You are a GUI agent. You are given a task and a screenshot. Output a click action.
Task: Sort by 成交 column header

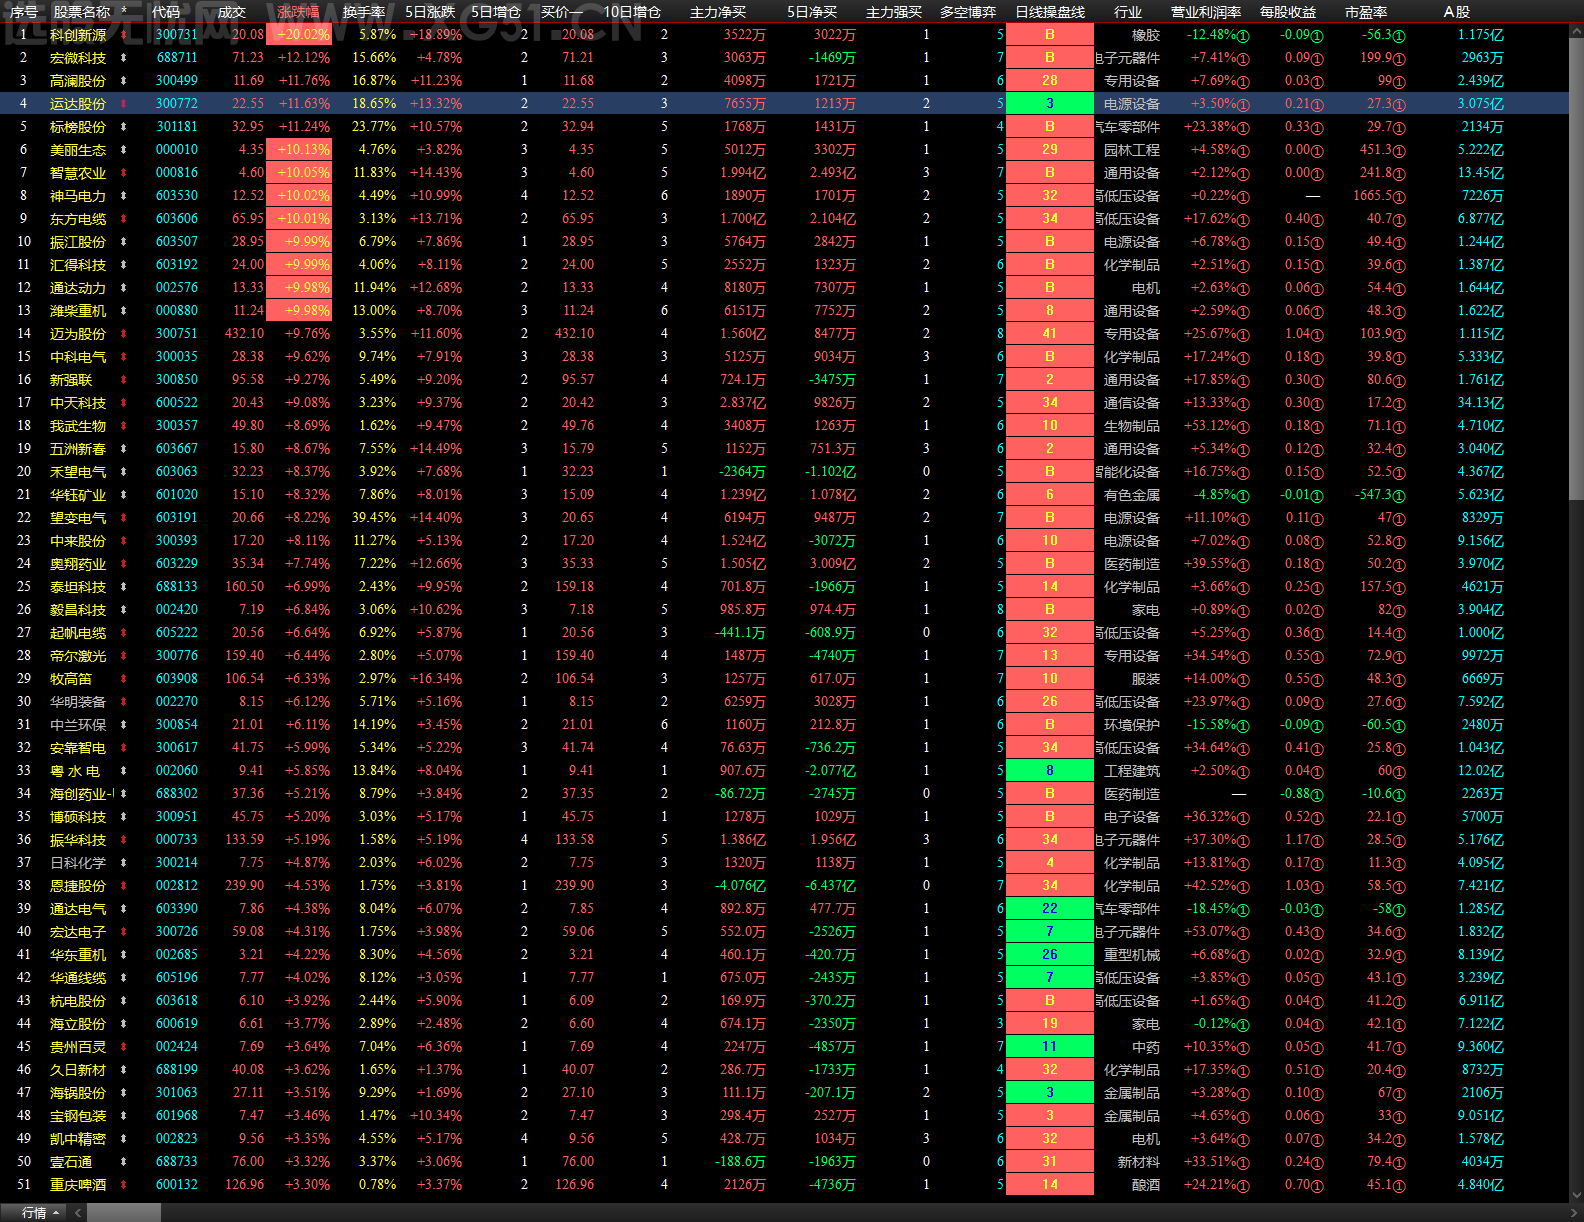[231, 12]
